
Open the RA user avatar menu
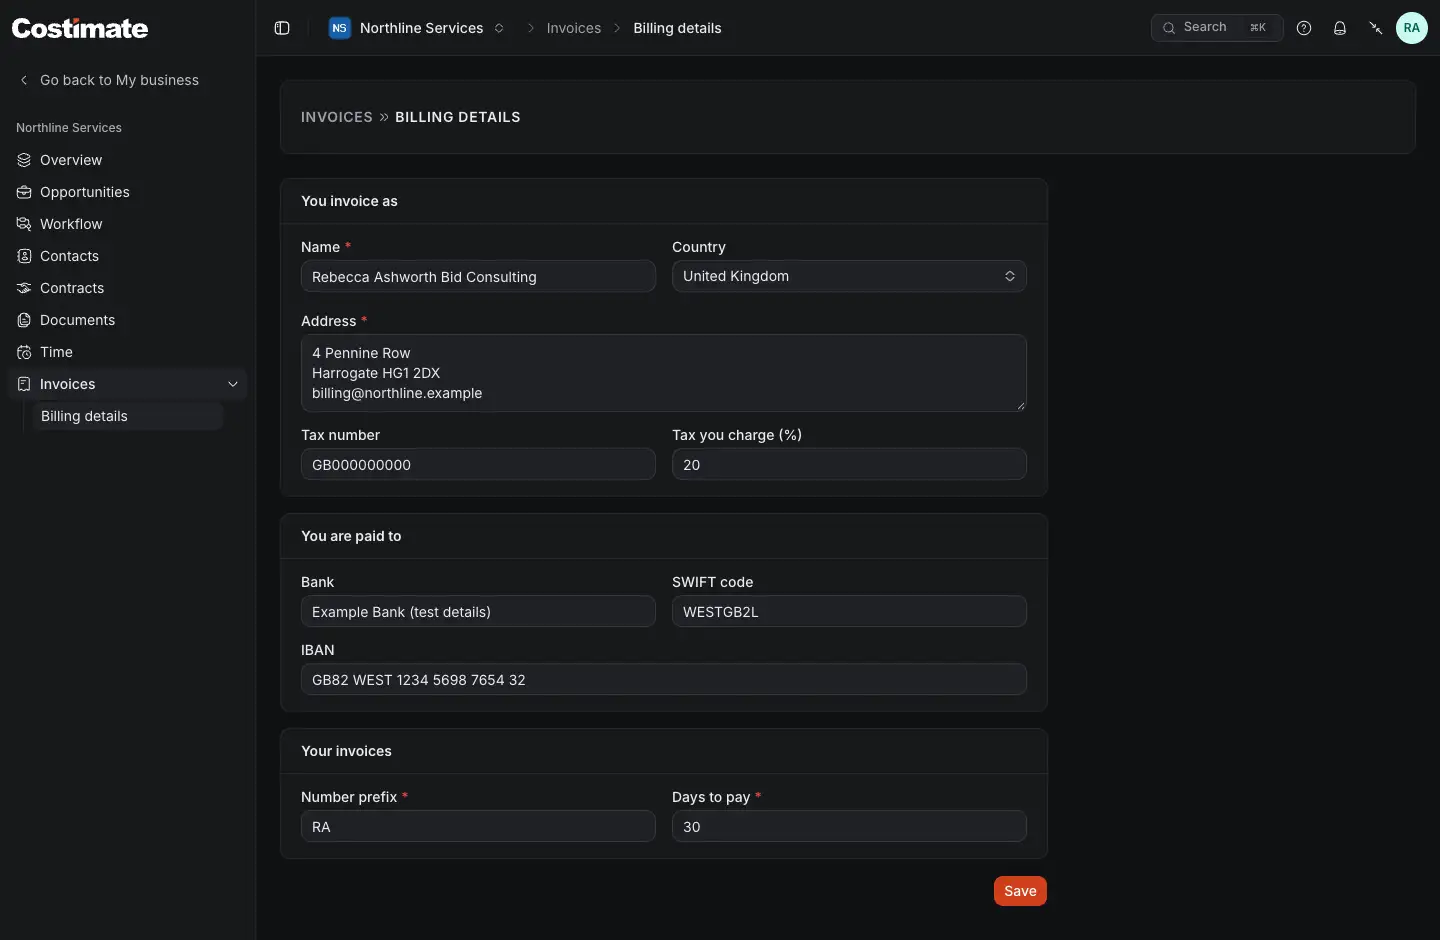(1412, 28)
